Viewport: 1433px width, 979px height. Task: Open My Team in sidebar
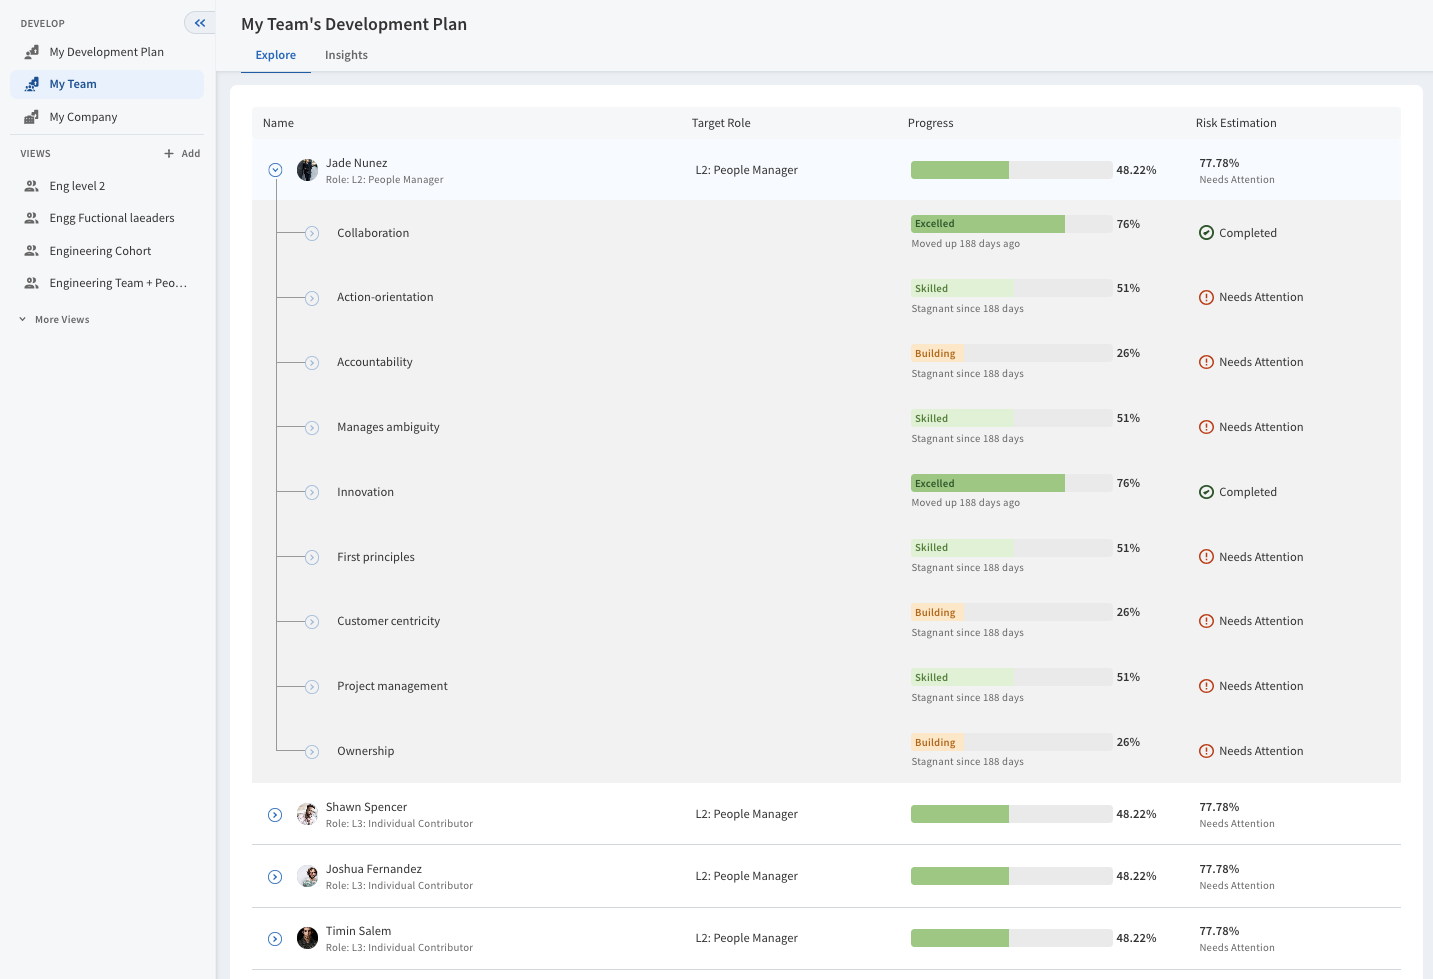107,84
